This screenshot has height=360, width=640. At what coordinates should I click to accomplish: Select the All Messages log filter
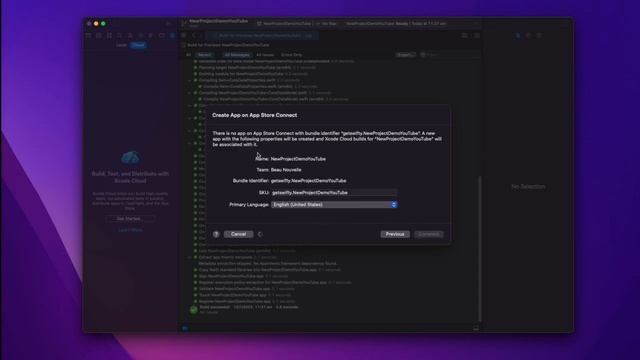coord(237,55)
